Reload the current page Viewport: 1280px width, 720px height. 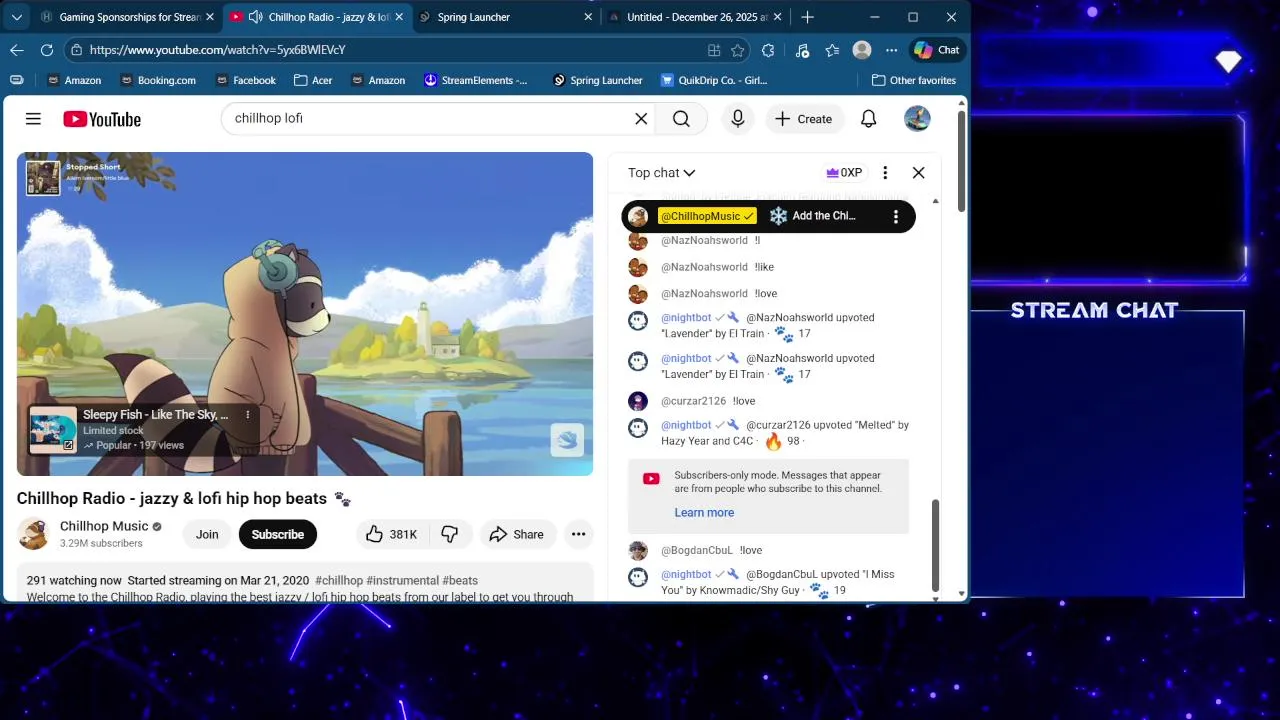[47, 50]
